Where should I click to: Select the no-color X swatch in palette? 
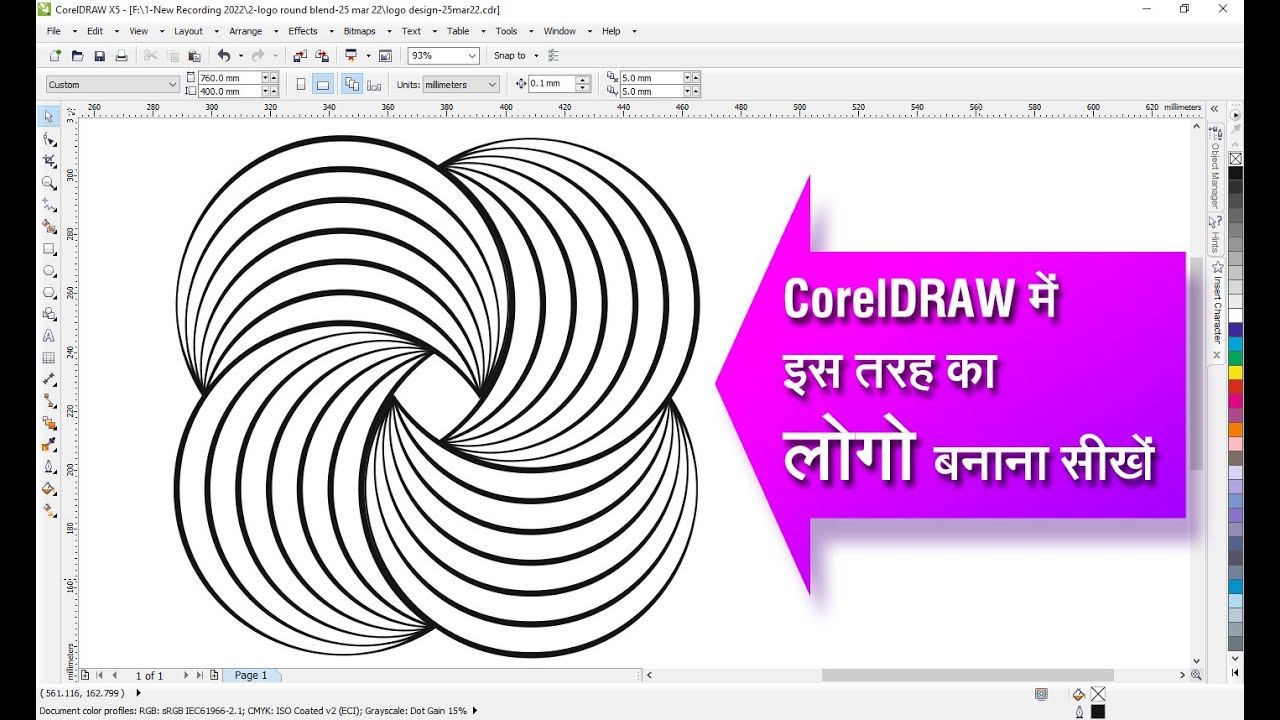[1235, 159]
